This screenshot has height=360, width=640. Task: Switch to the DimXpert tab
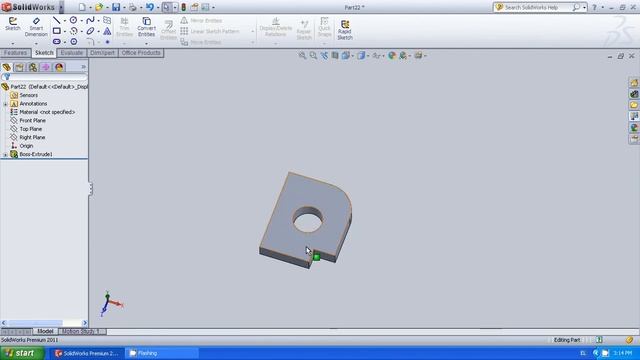click(102, 53)
